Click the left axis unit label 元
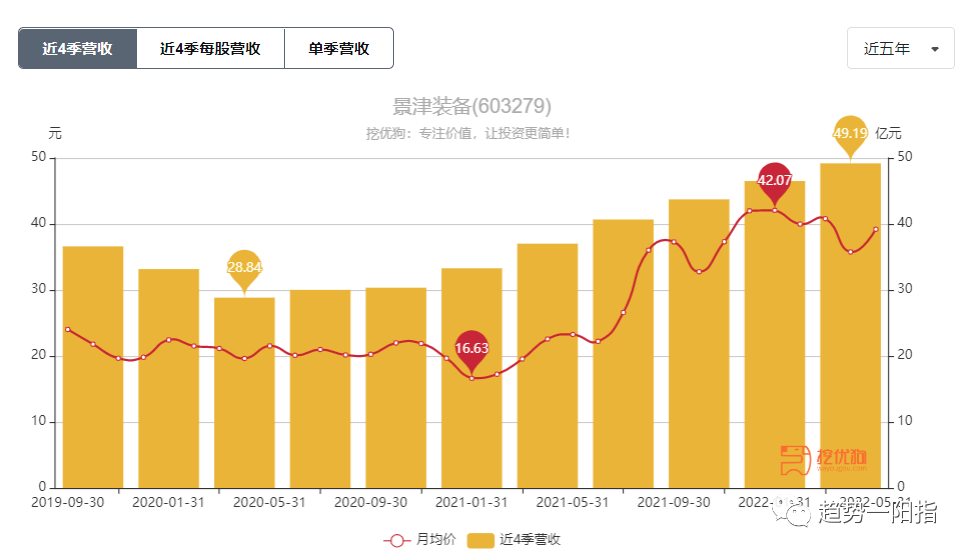The height and width of the screenshot is (555, 969). coord(55,133)
